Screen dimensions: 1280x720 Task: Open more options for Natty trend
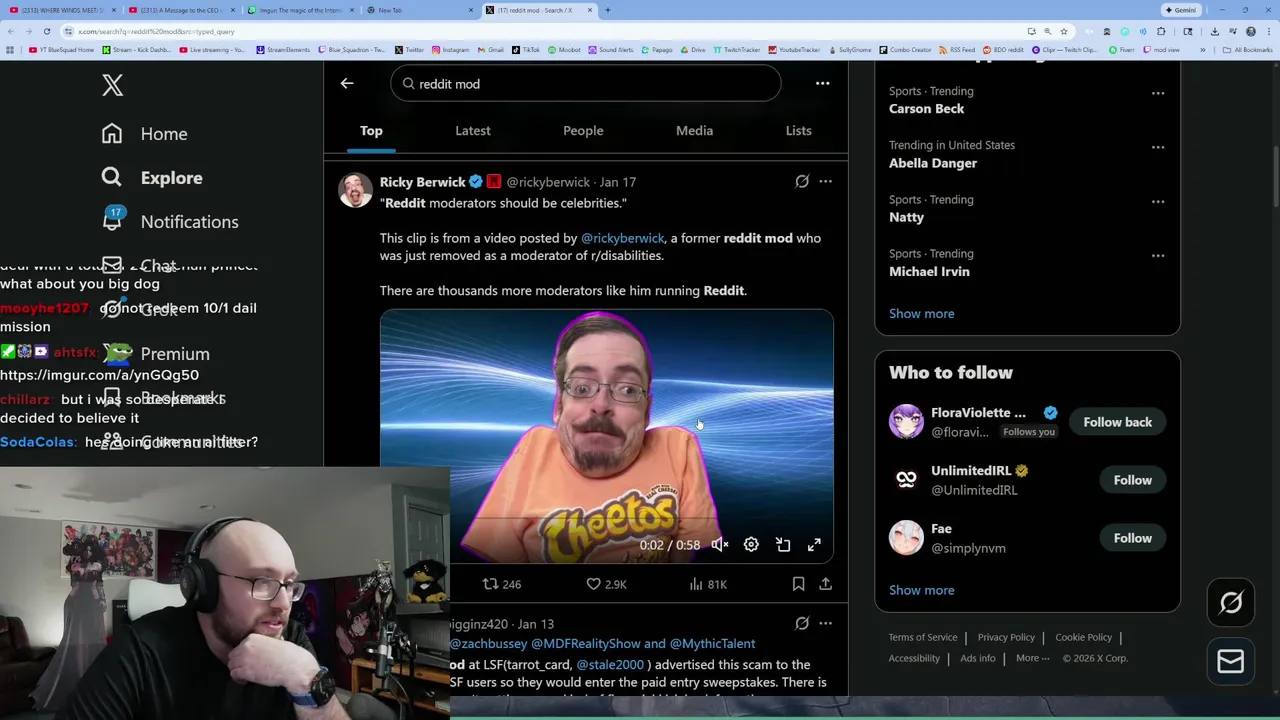1158,201
